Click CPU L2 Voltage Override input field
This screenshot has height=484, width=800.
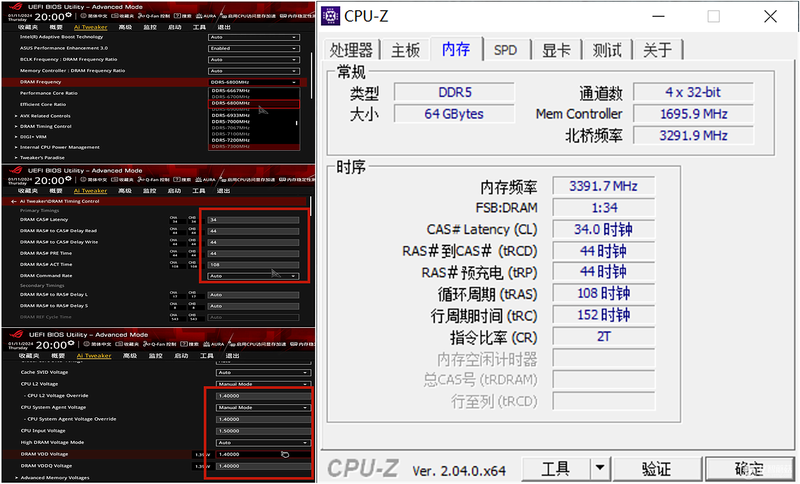pos(264,396)
